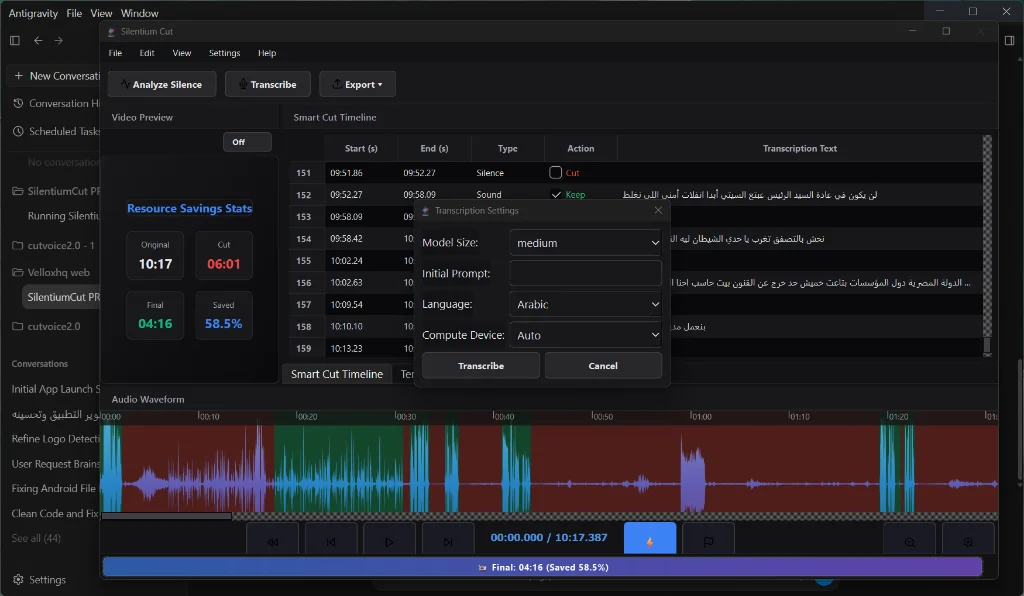Open the Compute Device dropdown
Viewport: 1024px width, 596px height.
[585, 335]
